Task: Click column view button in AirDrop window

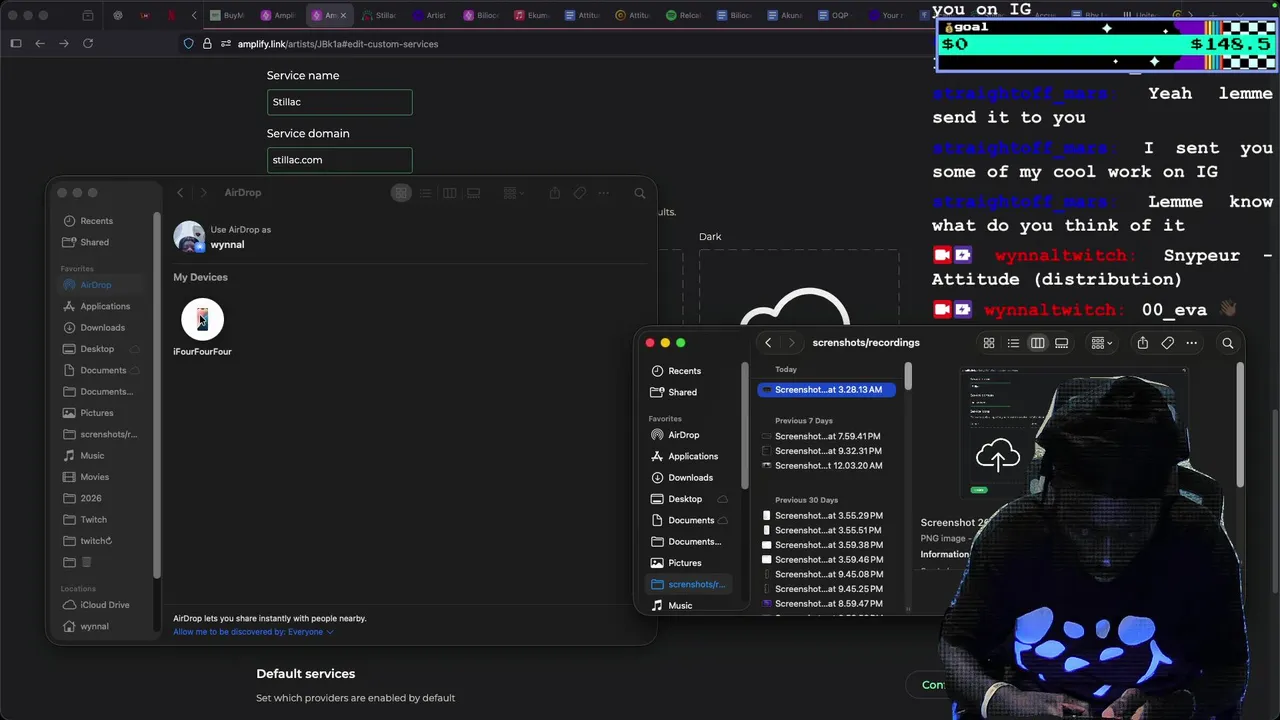Action: (450, 193)
